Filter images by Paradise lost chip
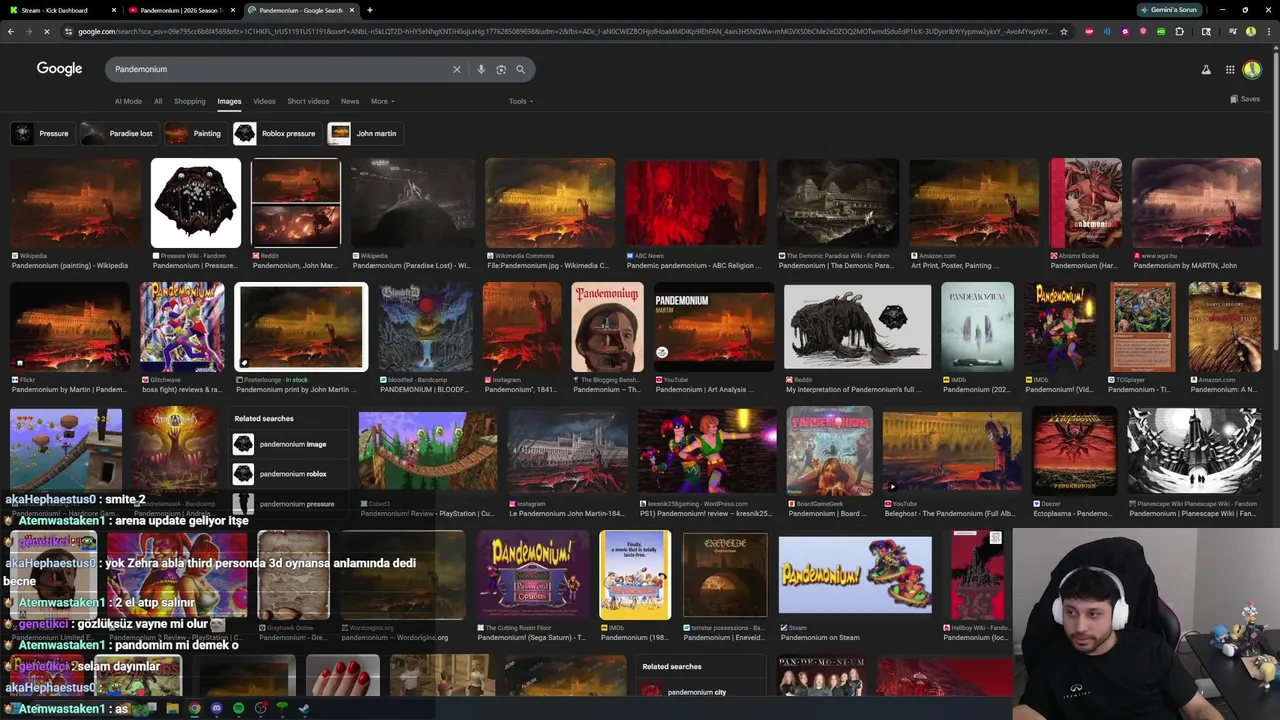Screen dimensions: 1280x720 click(x=118, y=133)
